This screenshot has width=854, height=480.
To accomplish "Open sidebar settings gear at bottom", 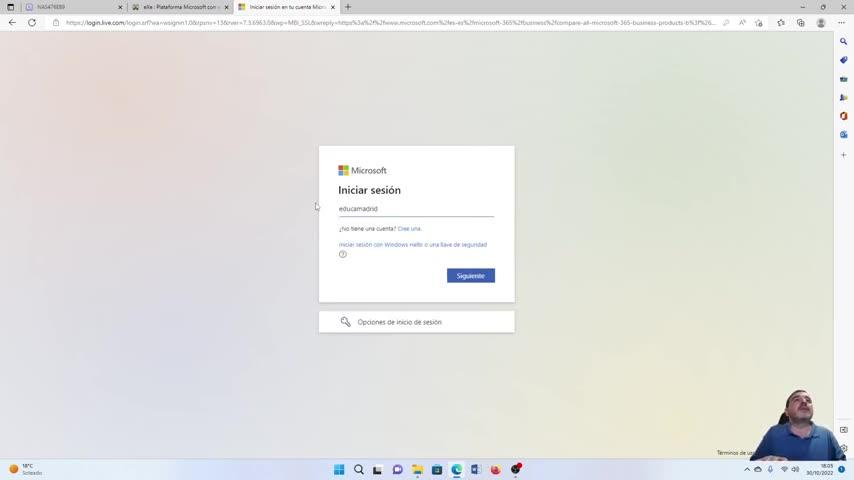I will pyautogui.click(x=844, y=448).
